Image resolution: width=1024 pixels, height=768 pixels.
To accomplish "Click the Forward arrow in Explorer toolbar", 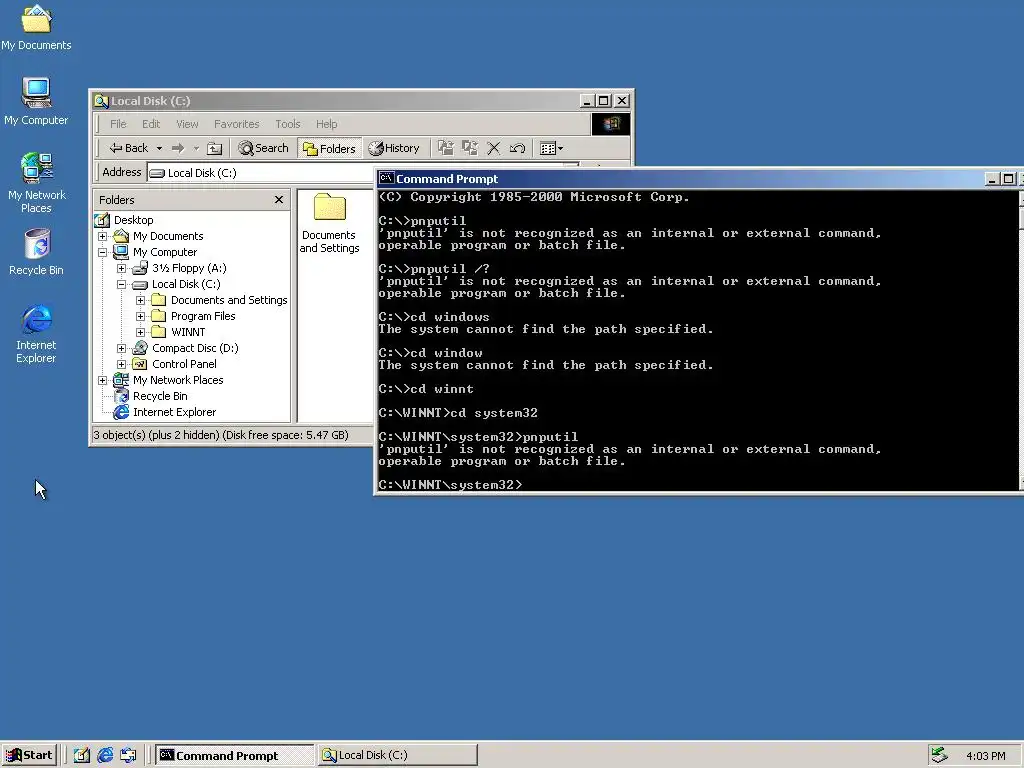I will click(178, 148).
